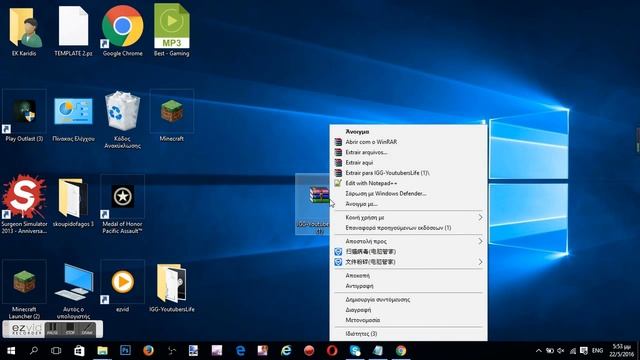
Task: Pause recording in the ezvid widget
Action: tap(52, 329)
